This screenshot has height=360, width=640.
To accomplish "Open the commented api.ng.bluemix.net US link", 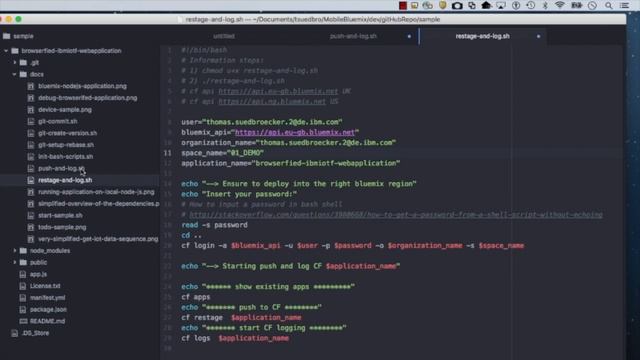I will pyautogui.click(x=272, y=101).
